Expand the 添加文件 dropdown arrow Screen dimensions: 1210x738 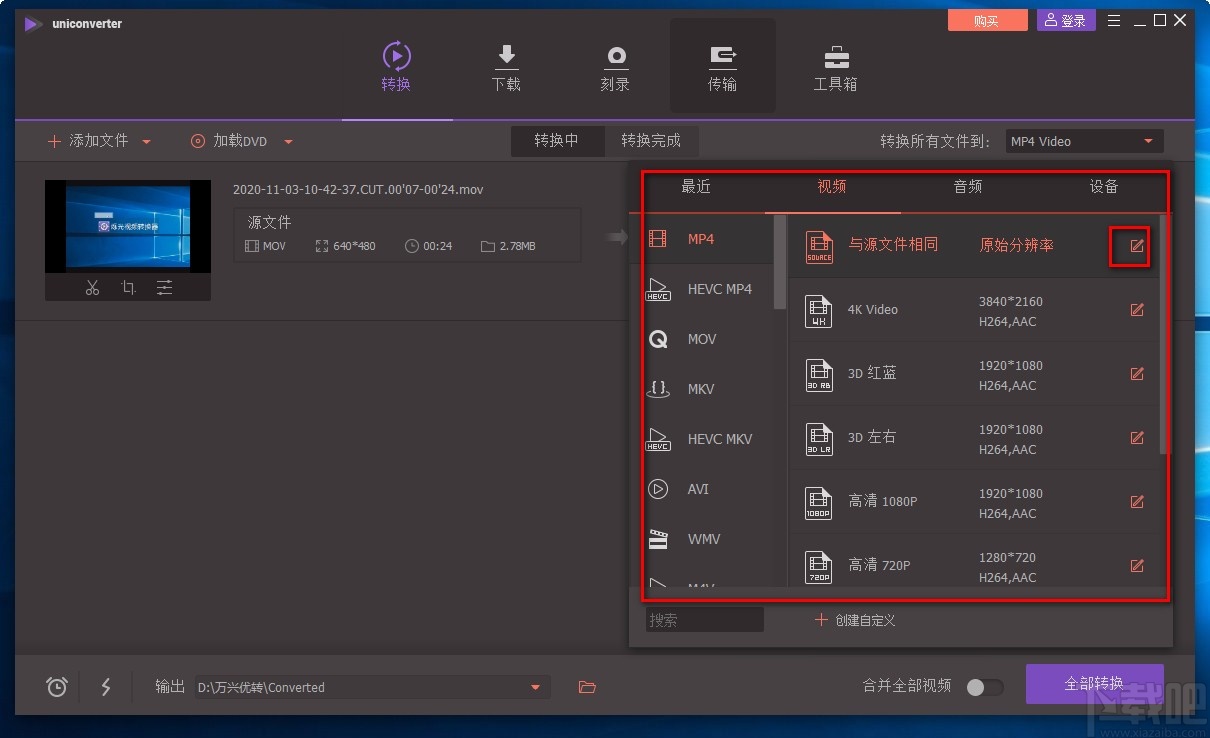coord(146,141)
